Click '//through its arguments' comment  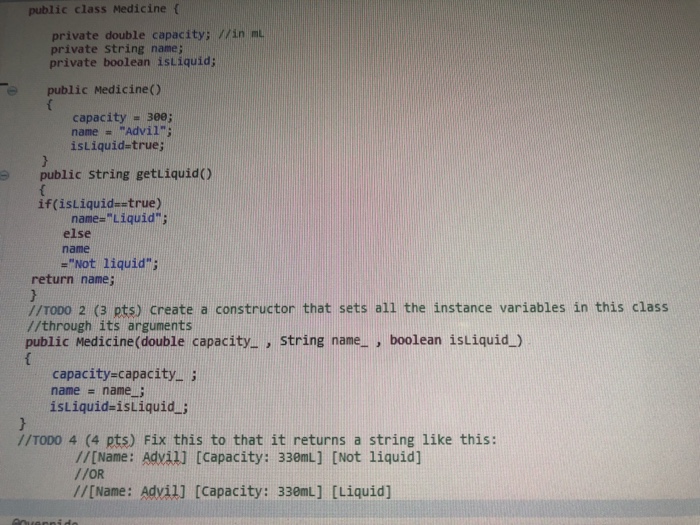(x=109, y=326)
